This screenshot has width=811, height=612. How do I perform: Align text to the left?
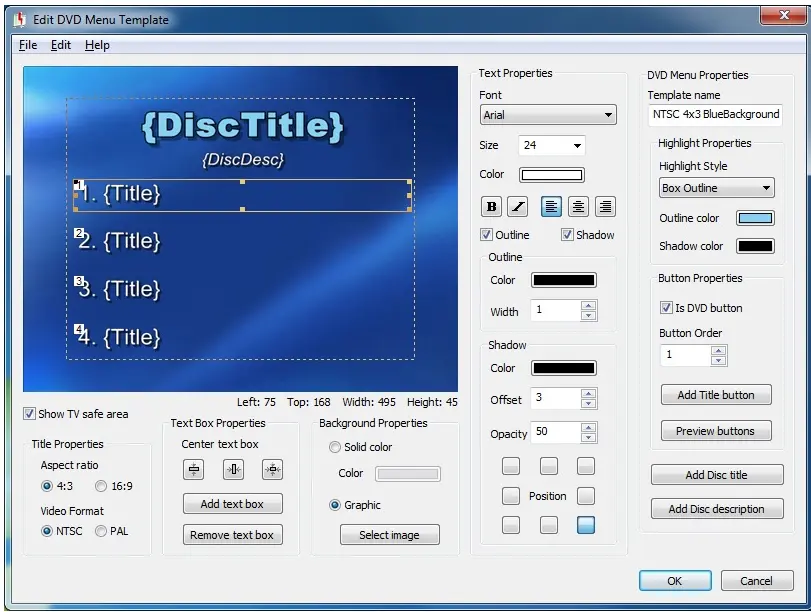(x=551, y=207)
